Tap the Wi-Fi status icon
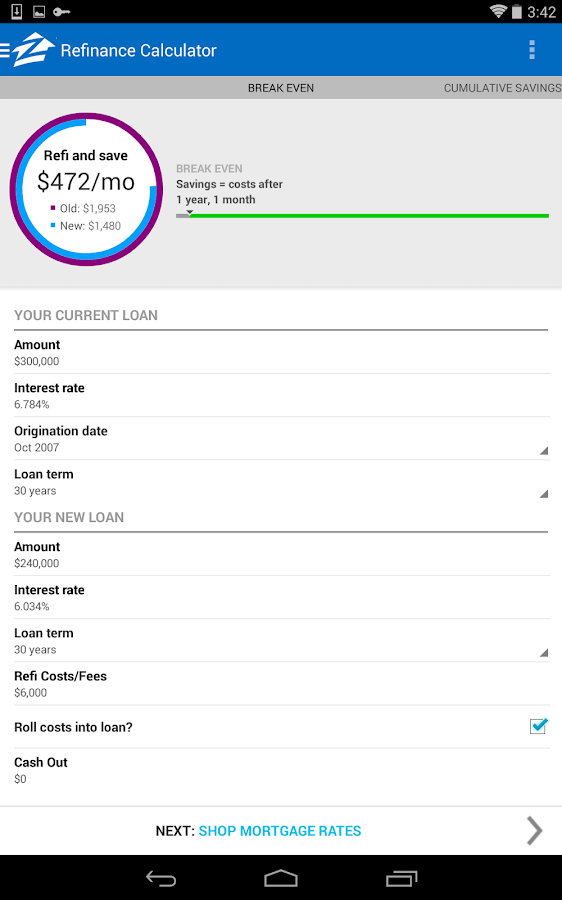Image resolution: width=562 pixels, height=900 pixels. [497, 11]
